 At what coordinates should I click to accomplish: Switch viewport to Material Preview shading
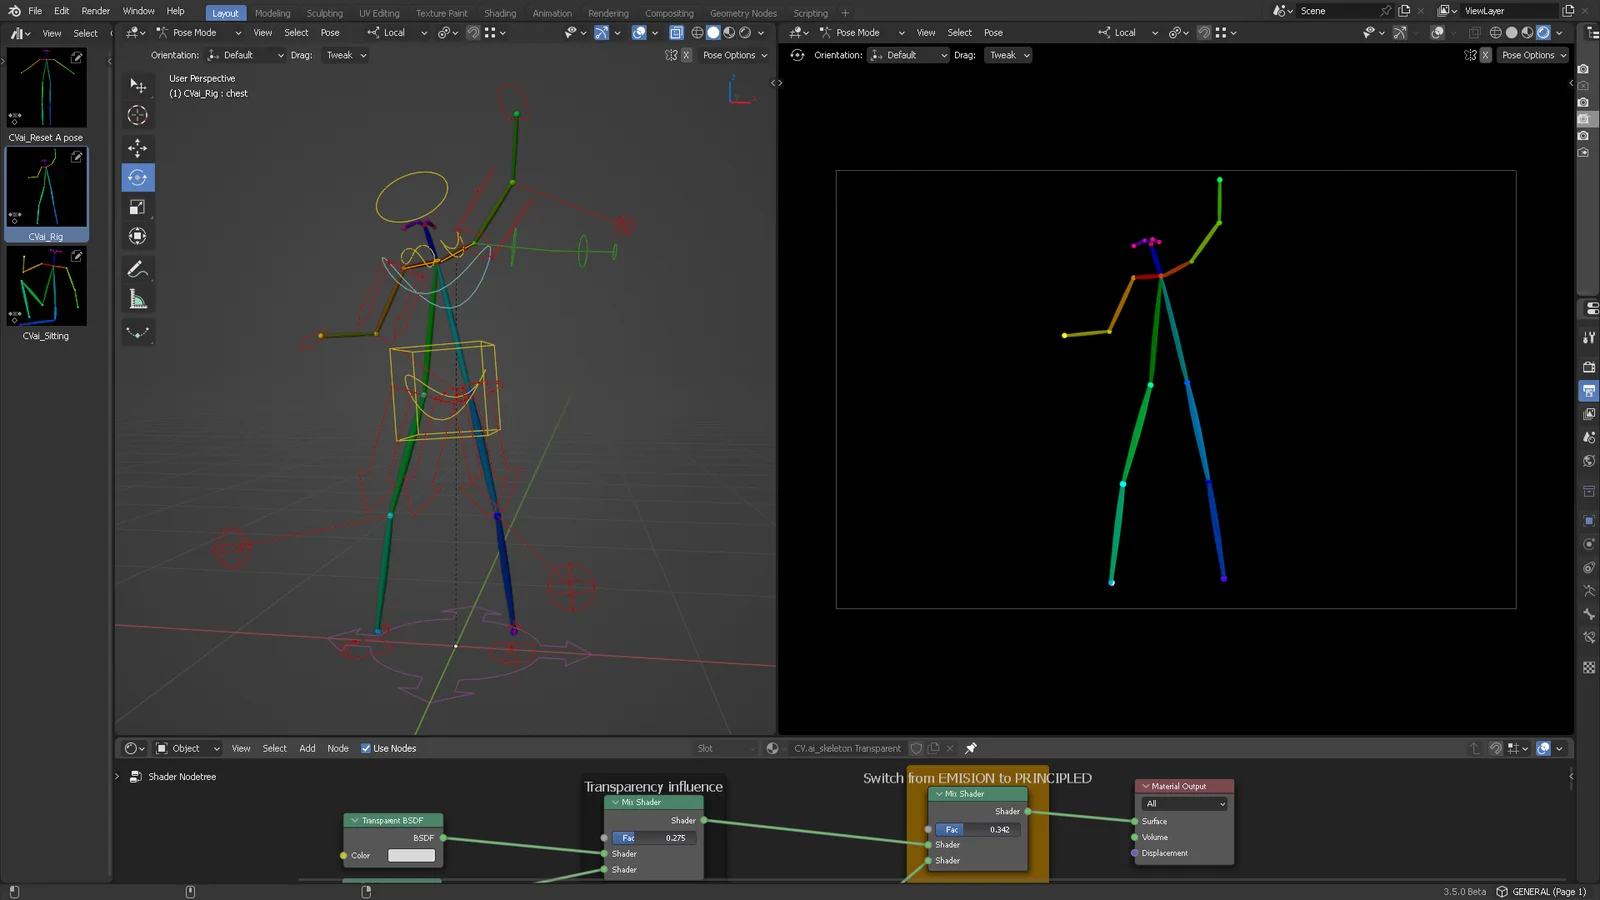pos(728,32)
